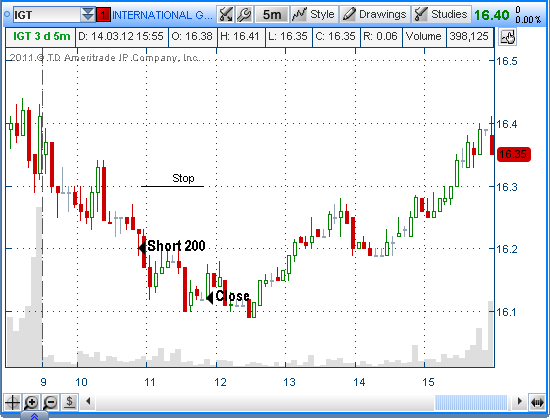Toggle the hand pointer info icon at top right of chart
Image resolution: width=550 pixels, height=420 pixels.
click(507, 37)
